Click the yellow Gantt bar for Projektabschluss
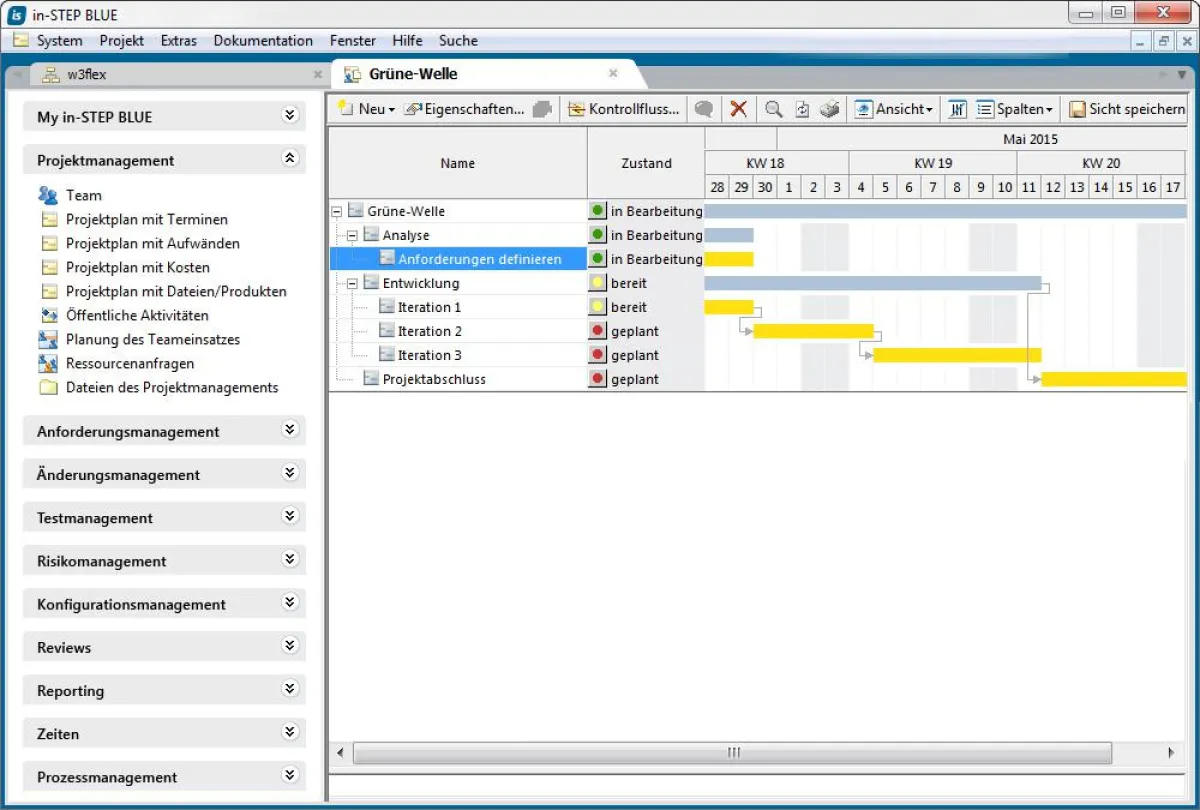 pos(1110,379)
